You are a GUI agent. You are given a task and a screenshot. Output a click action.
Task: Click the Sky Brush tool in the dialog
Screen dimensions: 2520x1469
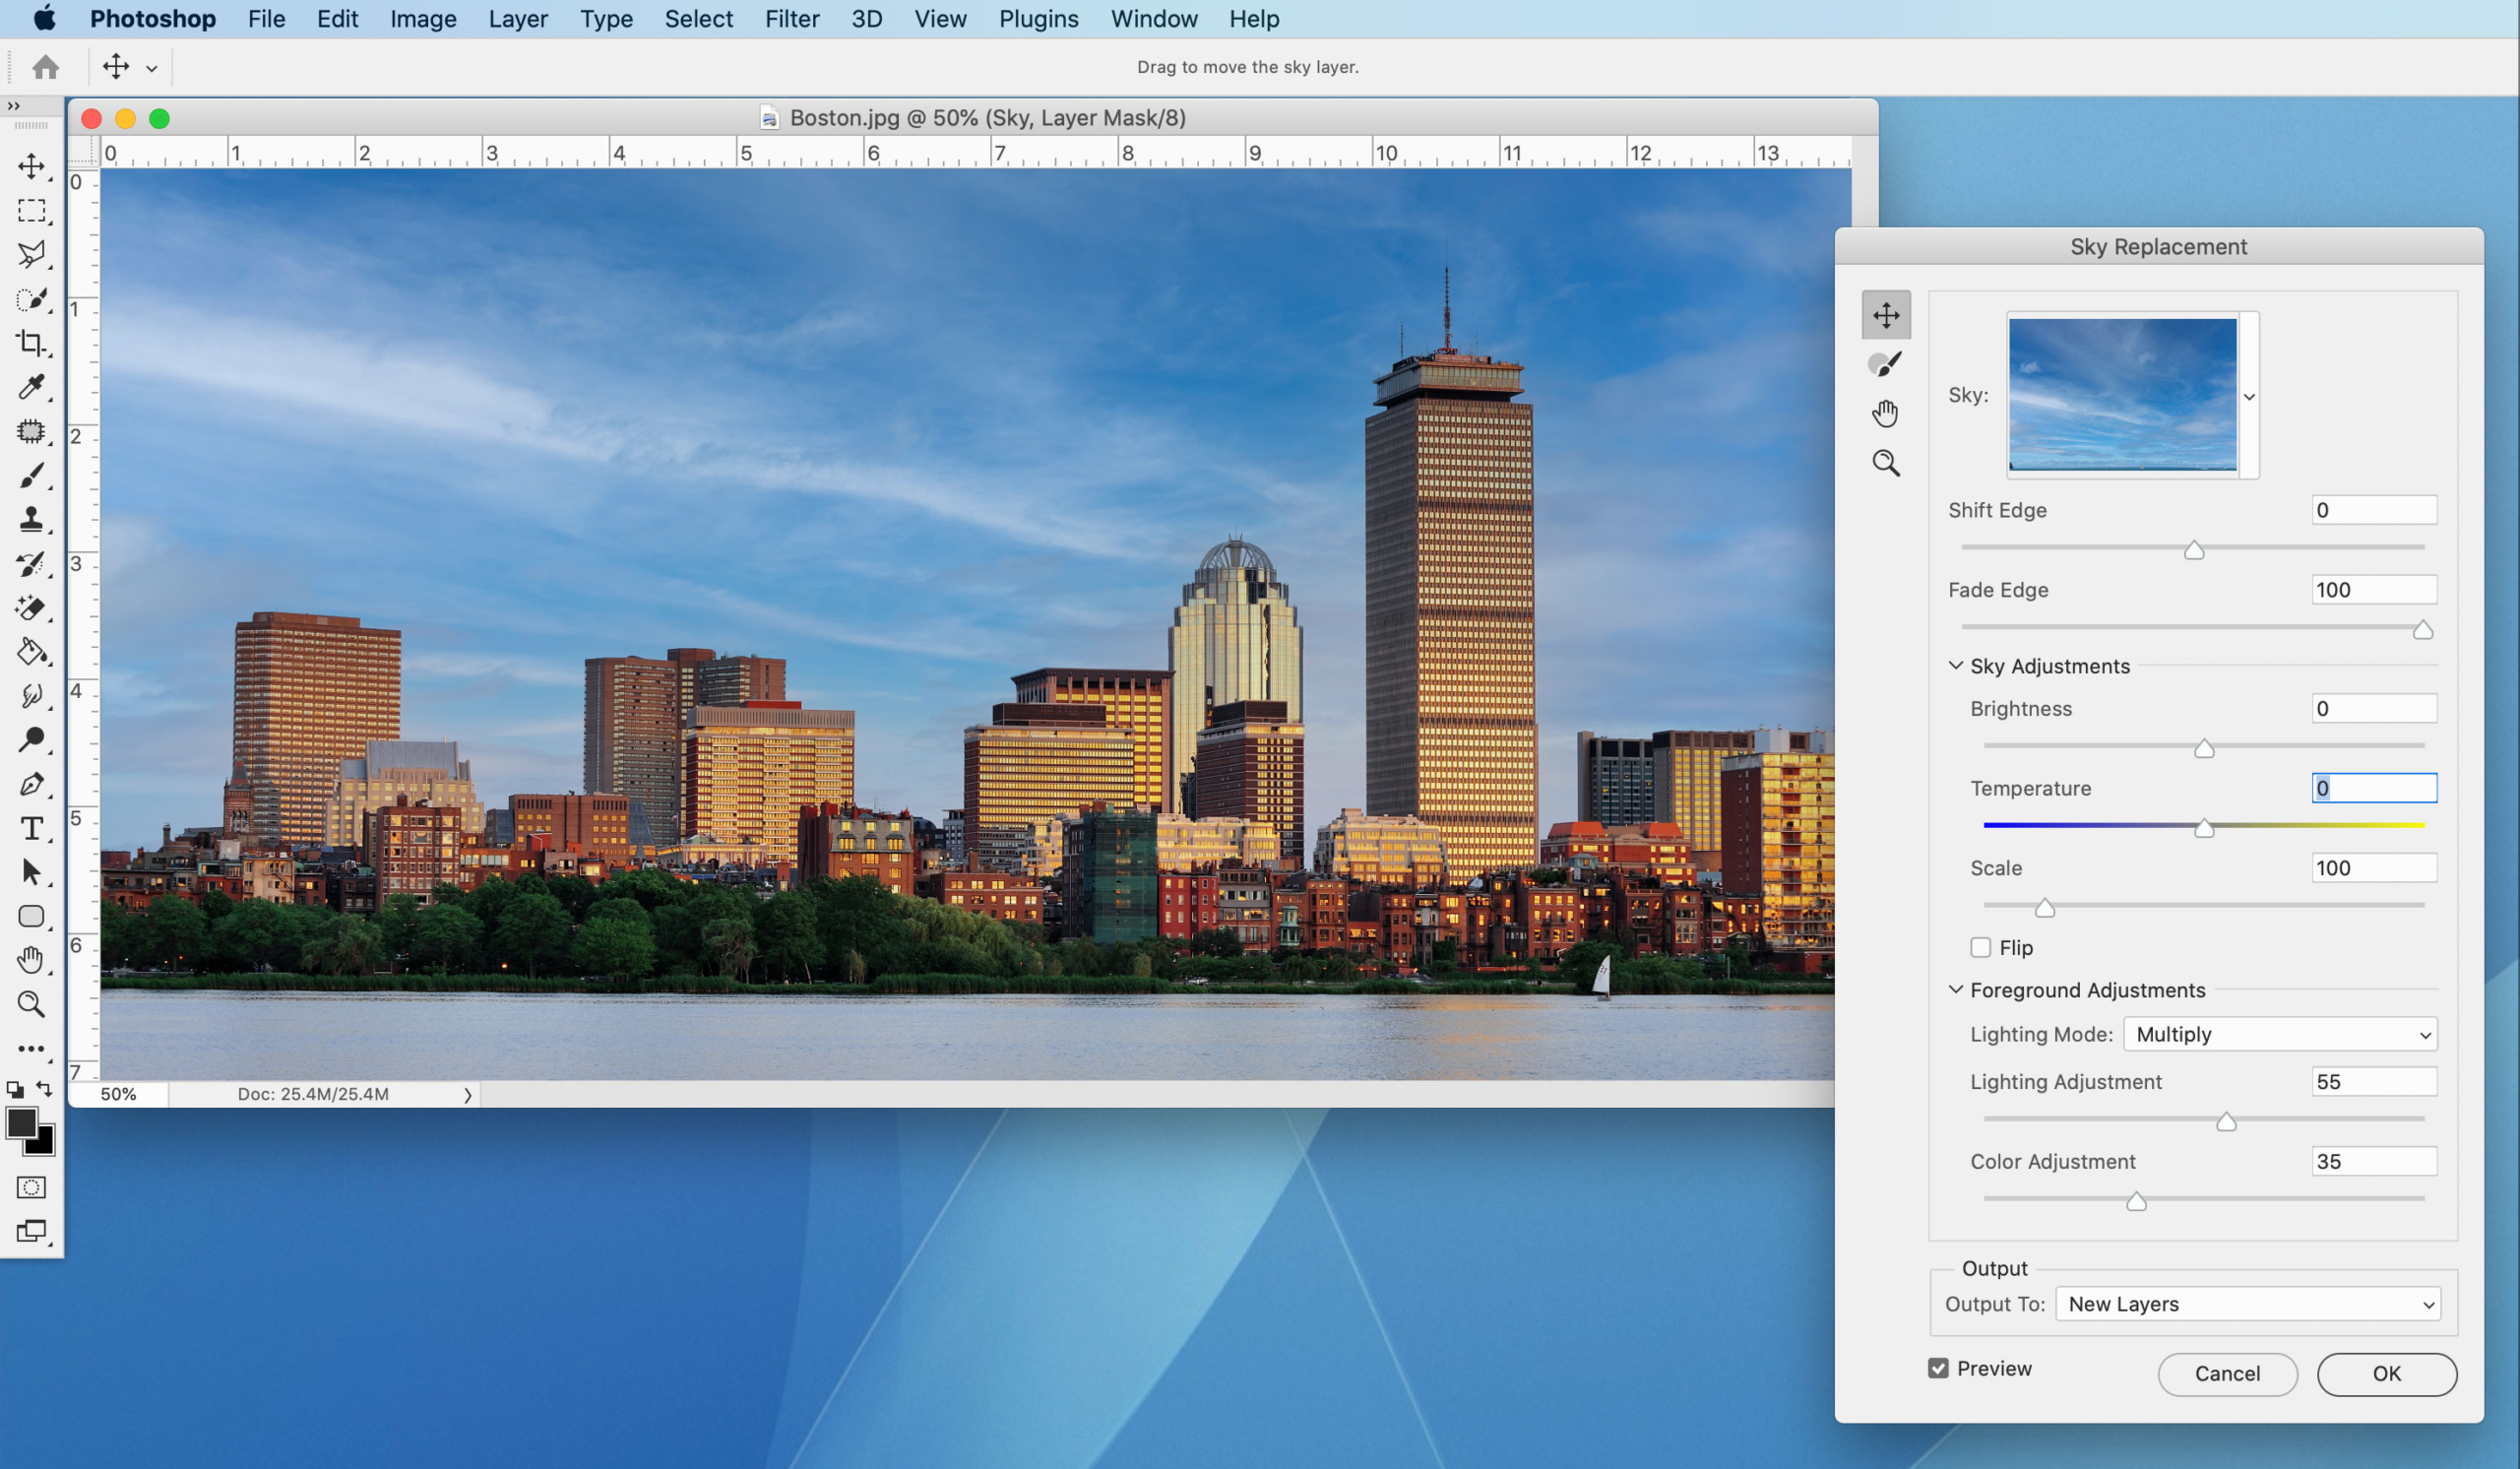point(1886,364)
